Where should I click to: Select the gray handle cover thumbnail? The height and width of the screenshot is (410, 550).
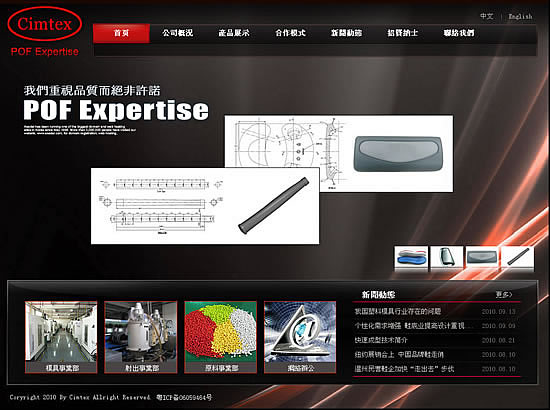[482, 258]
